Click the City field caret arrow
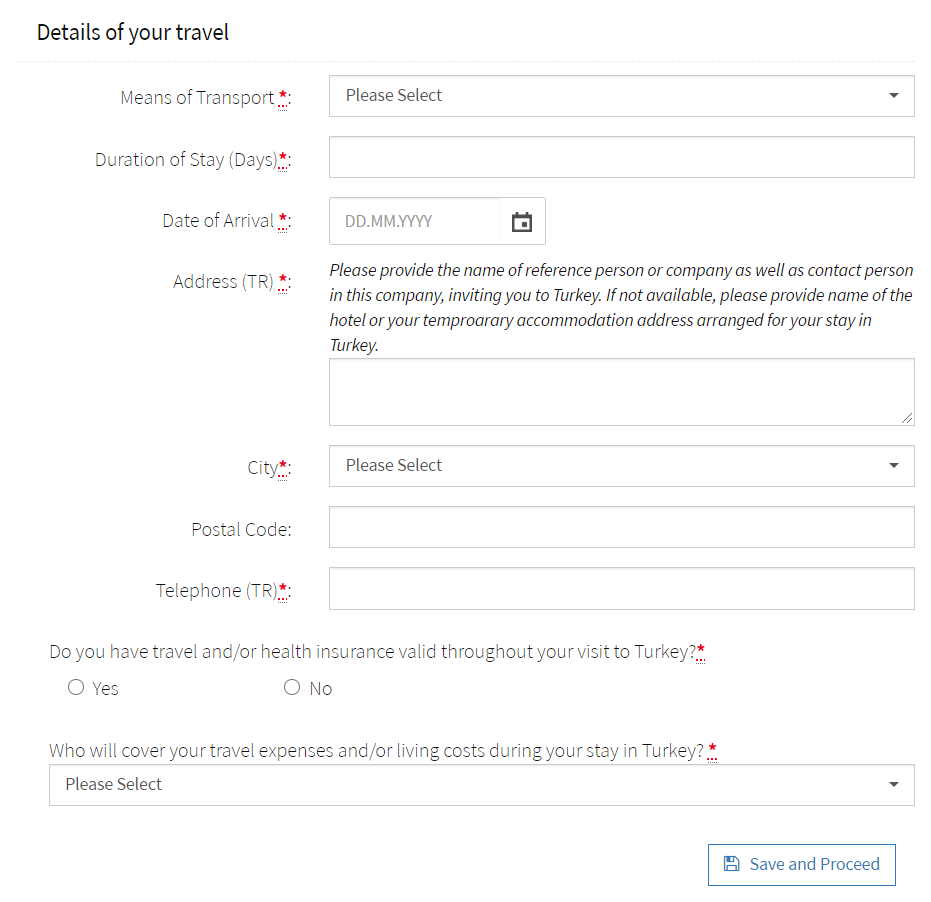The height and width of the screenshot is (902, 931). coord(893,466)
